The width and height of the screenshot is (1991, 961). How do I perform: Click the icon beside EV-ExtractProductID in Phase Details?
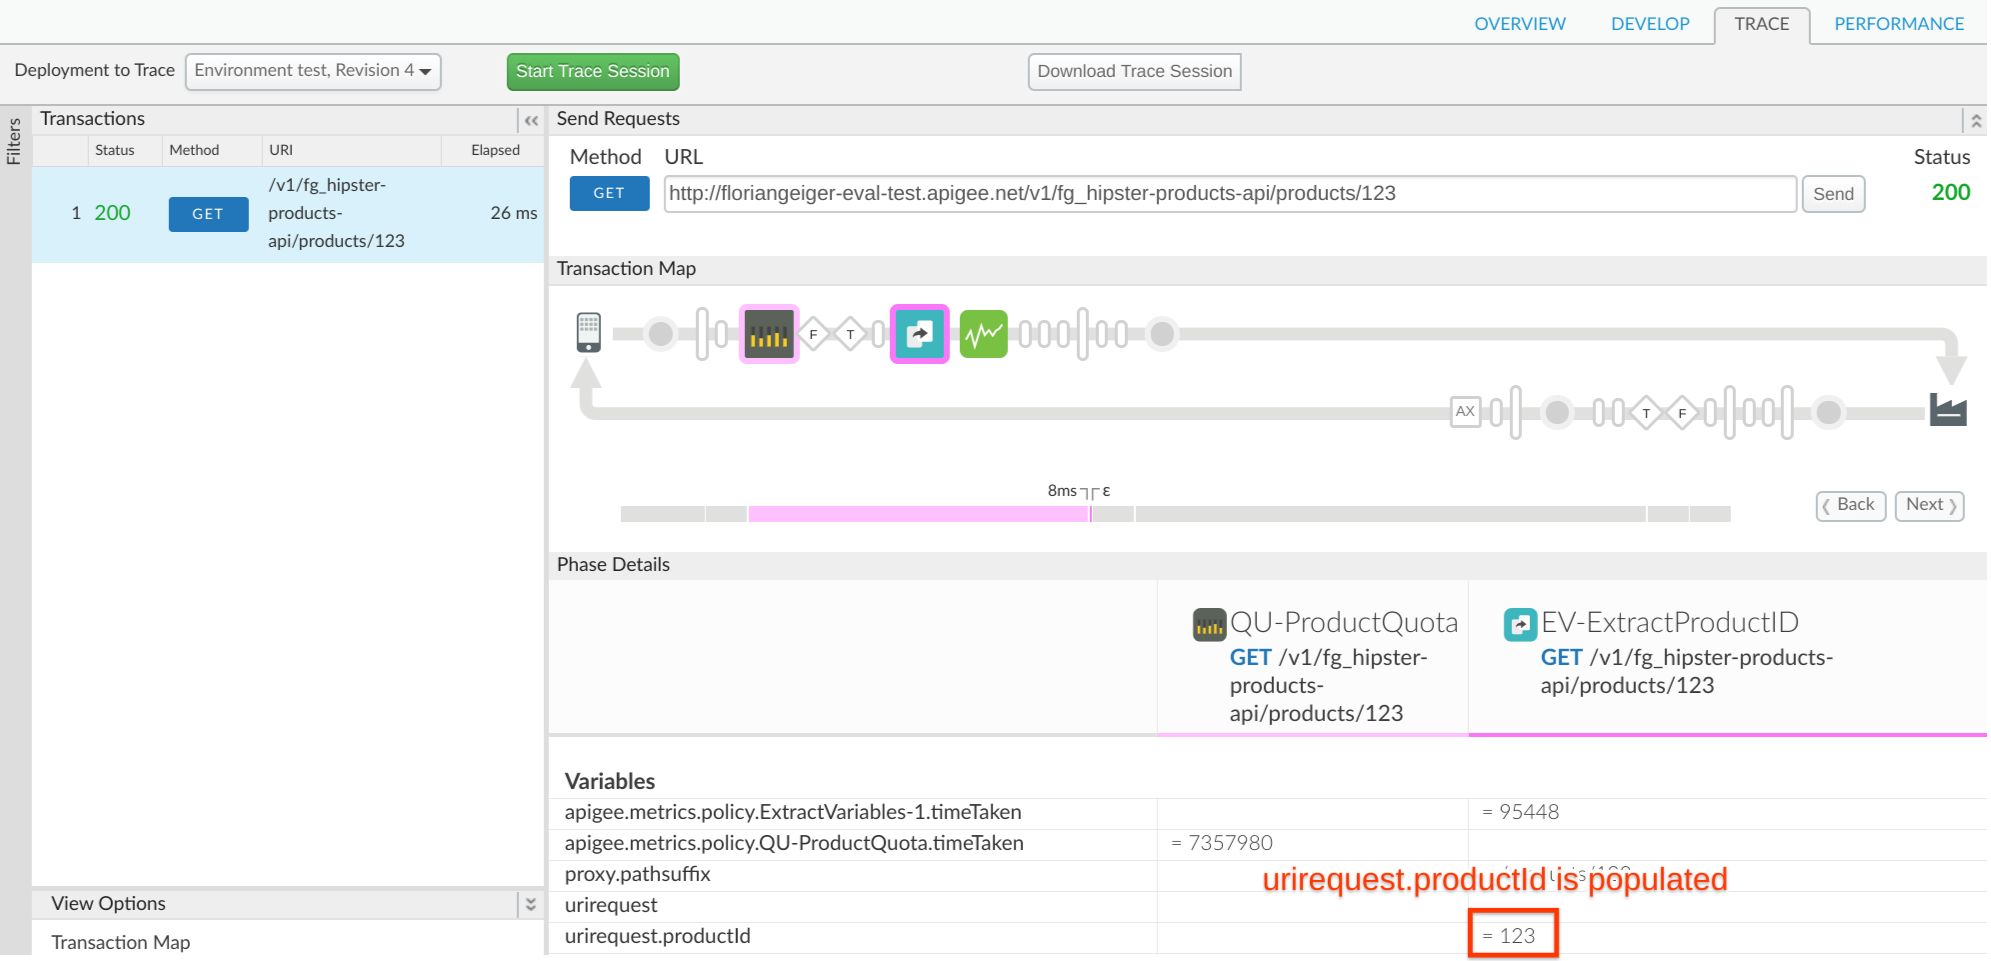coord(1520,625)
